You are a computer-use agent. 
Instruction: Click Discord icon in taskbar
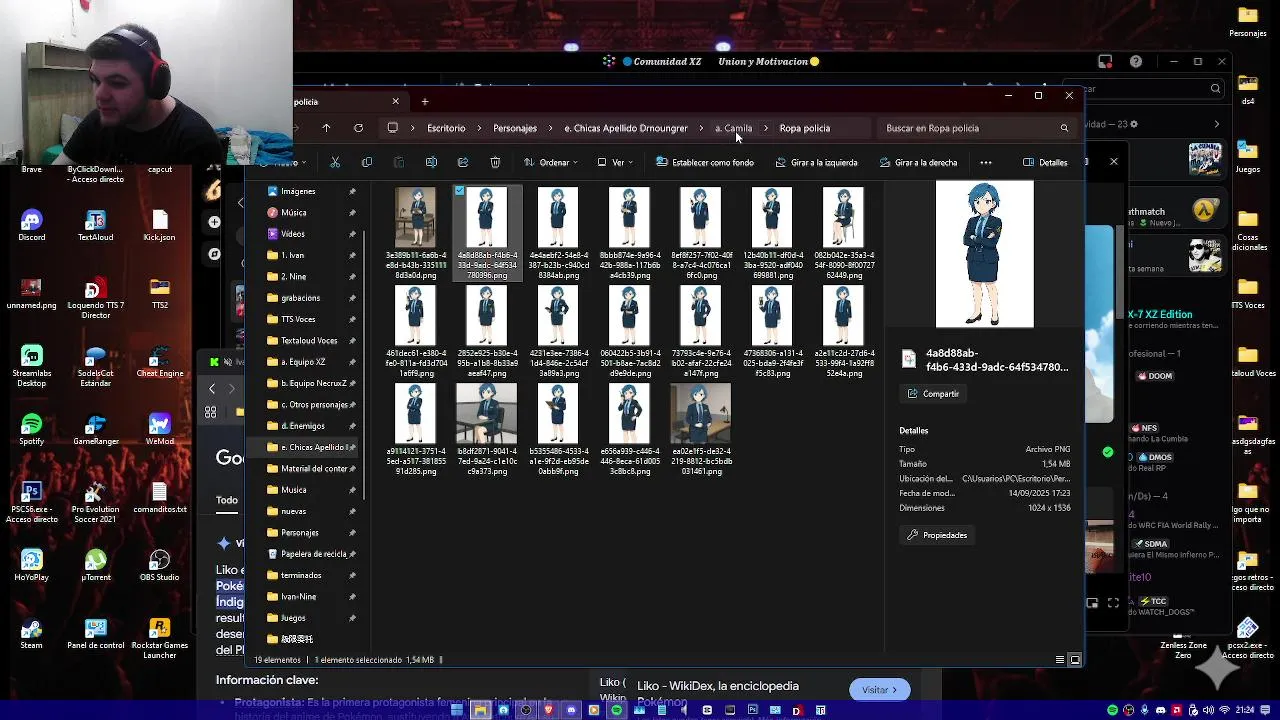tap(571, 710)
